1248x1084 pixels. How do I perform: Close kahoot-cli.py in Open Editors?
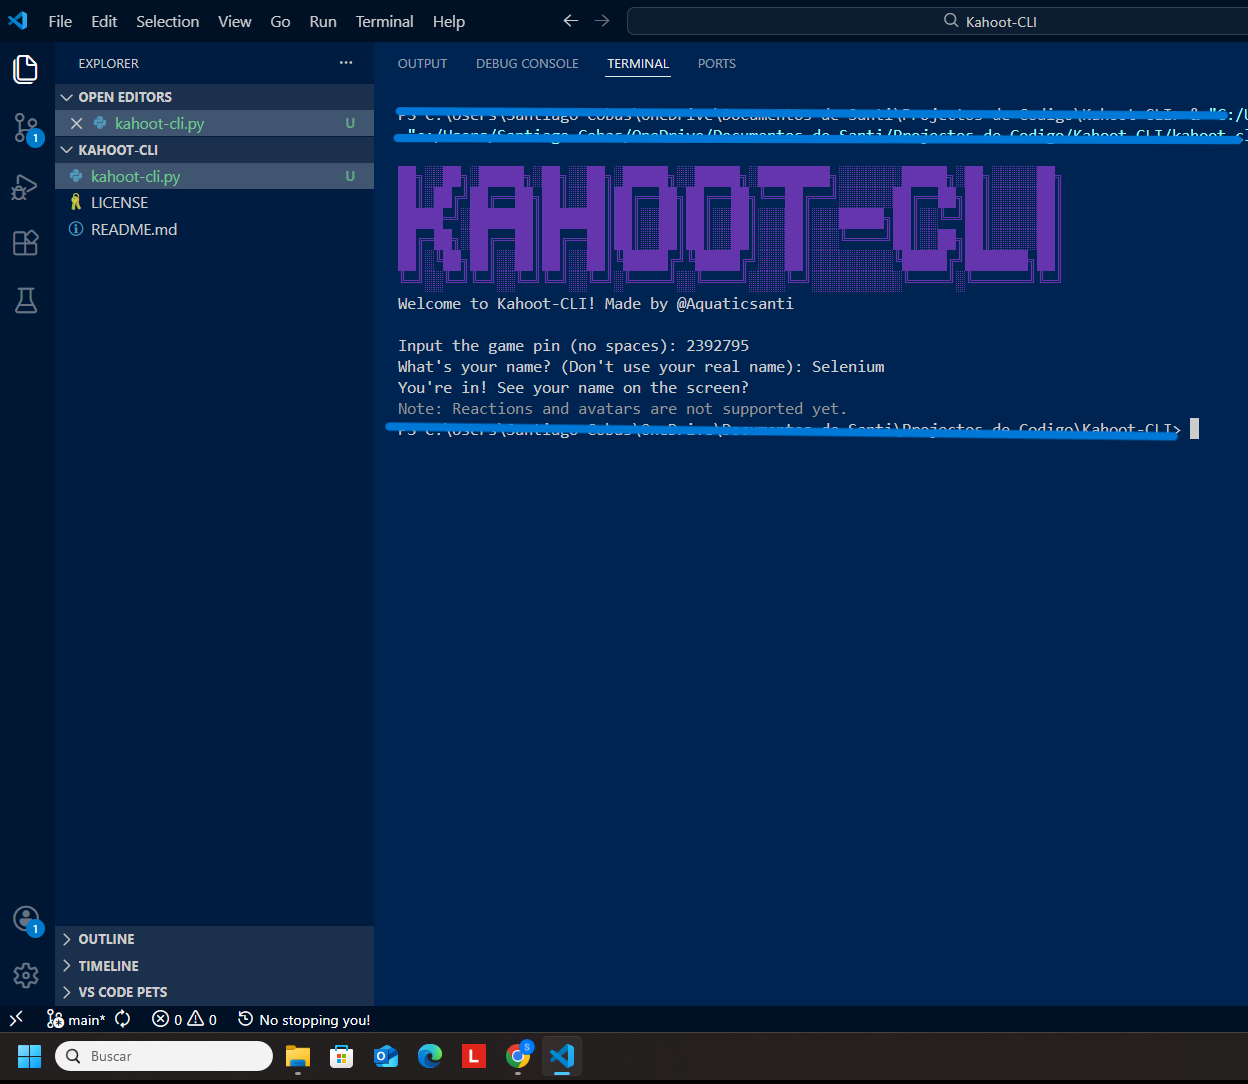point(76,124)
